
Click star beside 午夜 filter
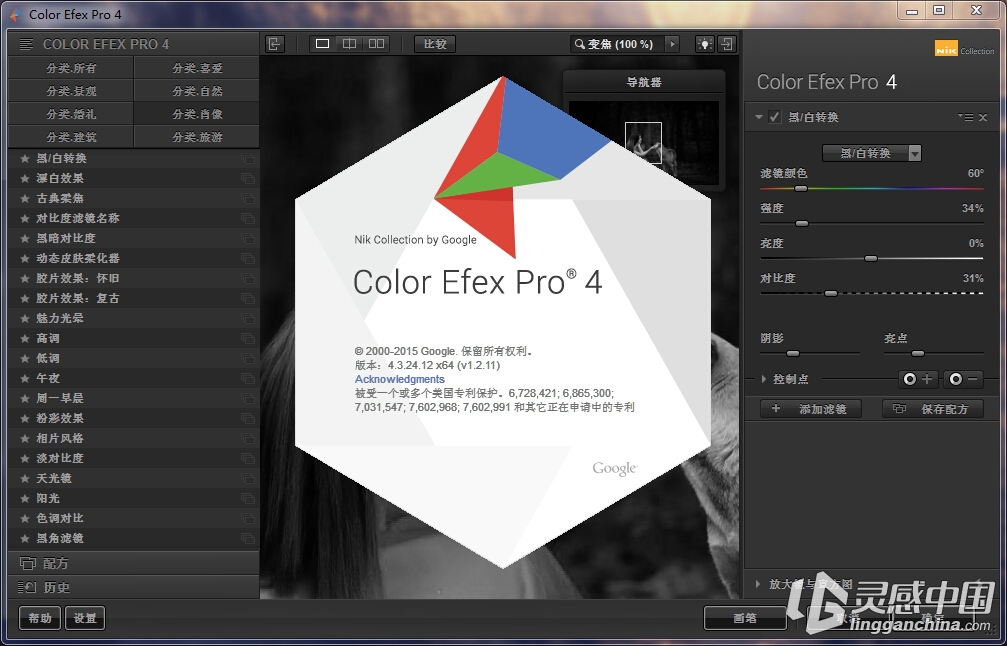[25, 378]
